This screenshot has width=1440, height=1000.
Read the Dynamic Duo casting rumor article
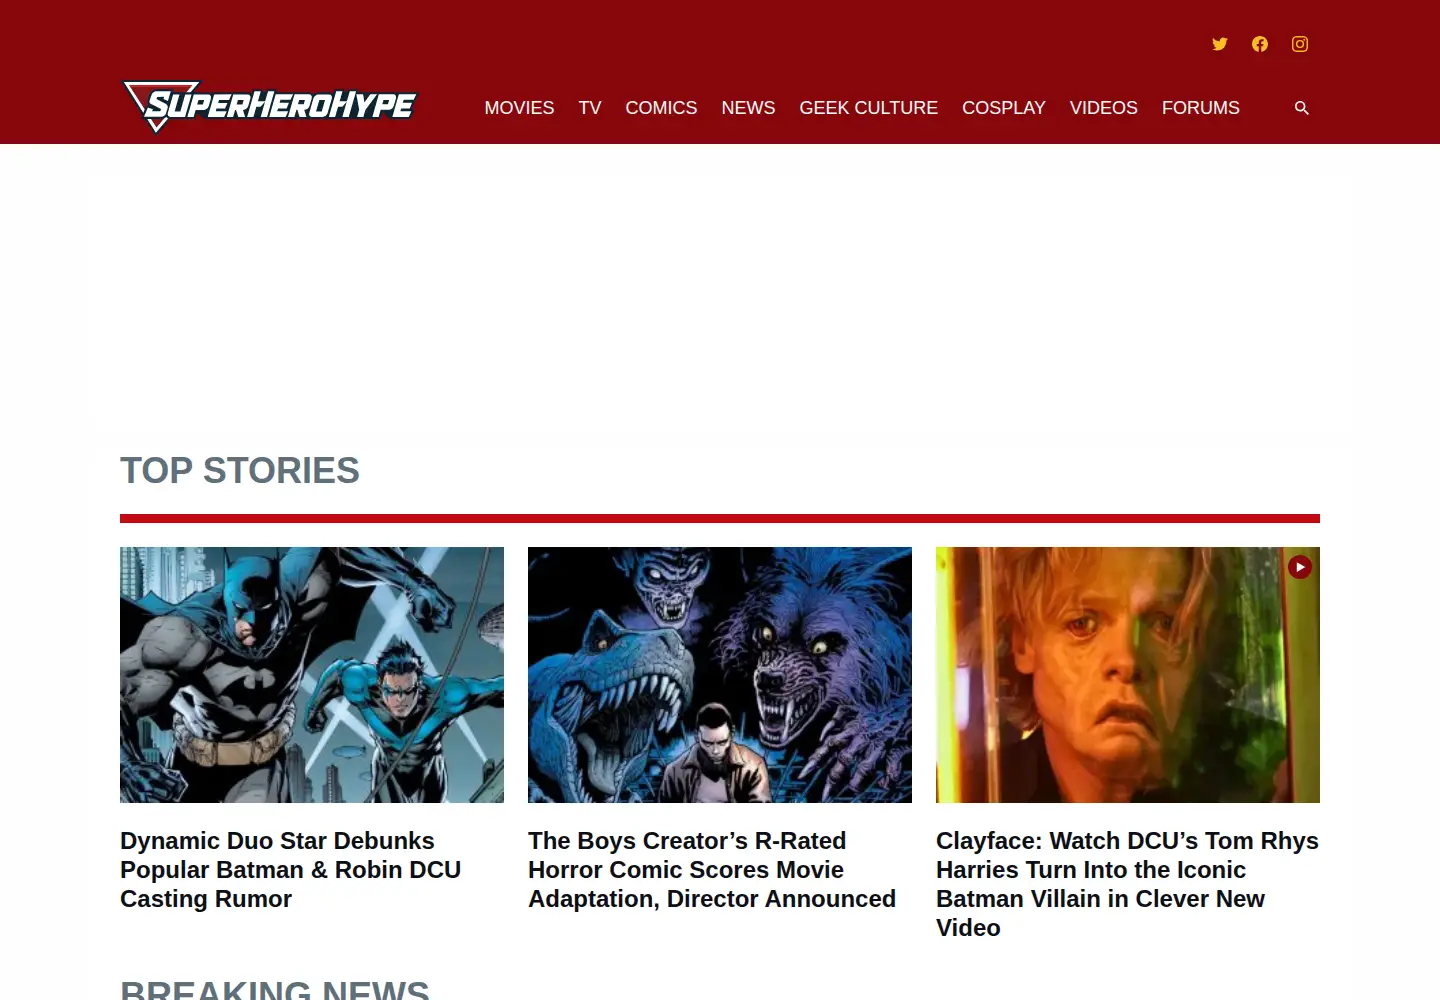click(291, 870)
